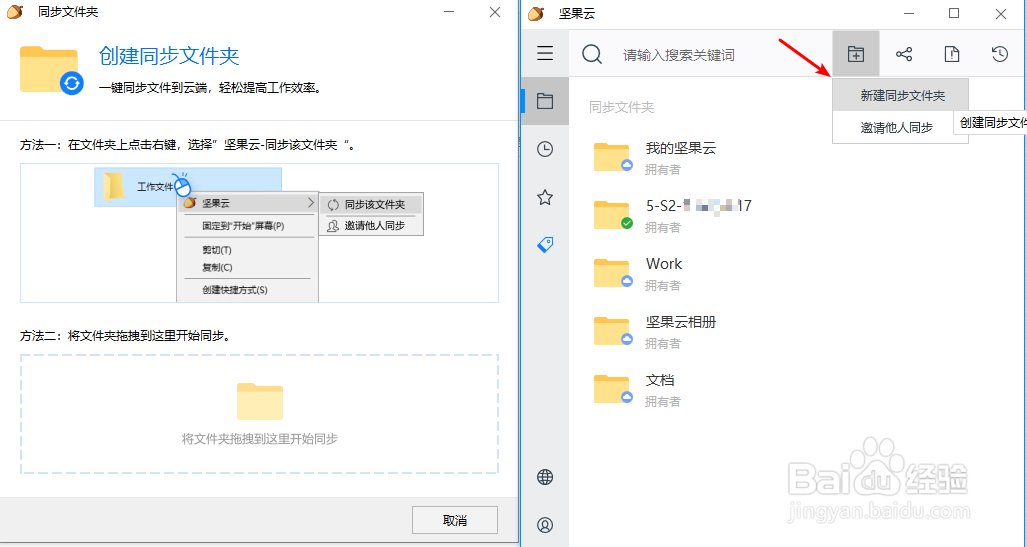Screen dimensions: 1027x547
Task: Open recent files clock sidebar icon
Action: click(x=545, y=149)
